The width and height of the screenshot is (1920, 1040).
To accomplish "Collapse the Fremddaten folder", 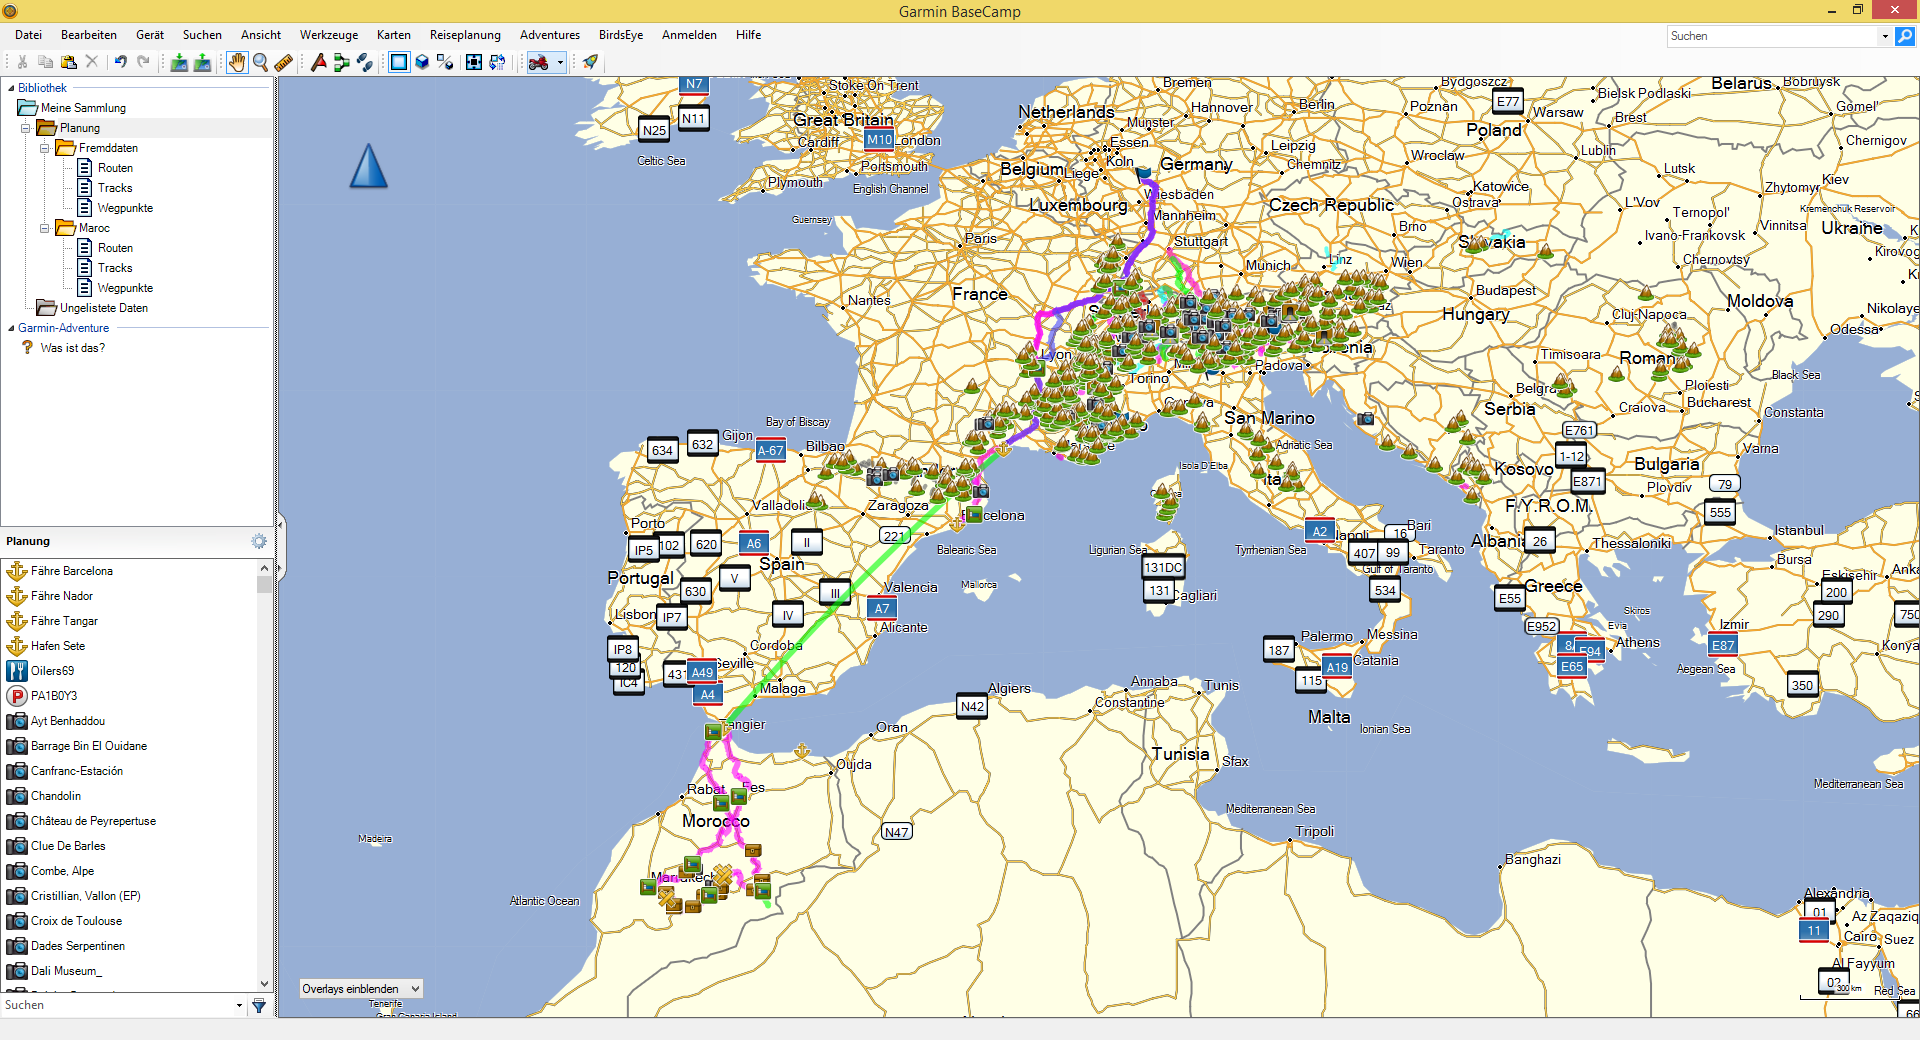I will (45, 148).
